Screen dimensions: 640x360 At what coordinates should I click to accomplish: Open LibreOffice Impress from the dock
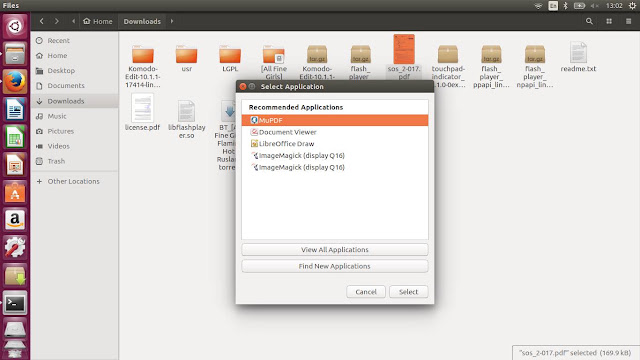click(x=15, y=165)
